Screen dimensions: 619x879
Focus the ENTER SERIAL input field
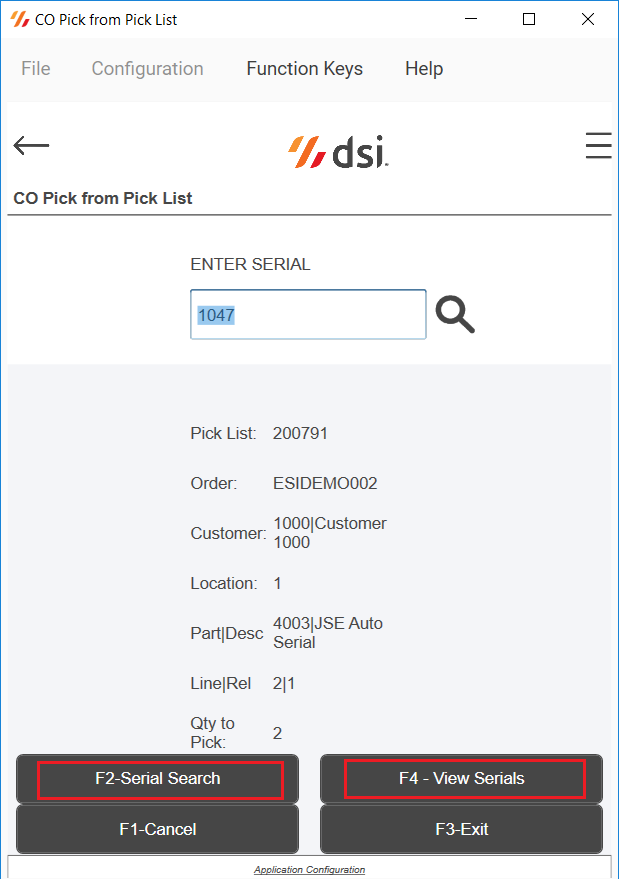pyautogui.click(x=308, y=314)
